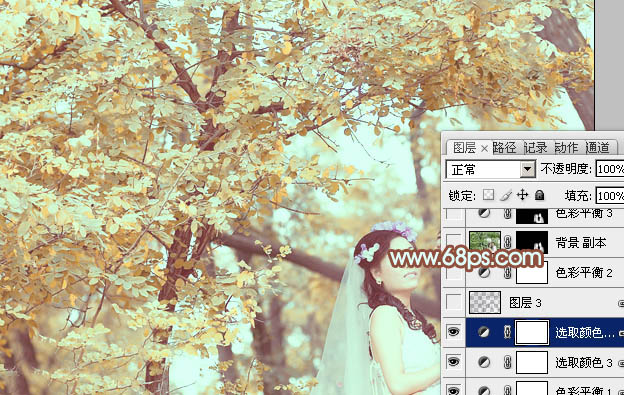Select mask thumbnail of 色彩平衡 1
This screenshot has width=624, height=395.
532,388
